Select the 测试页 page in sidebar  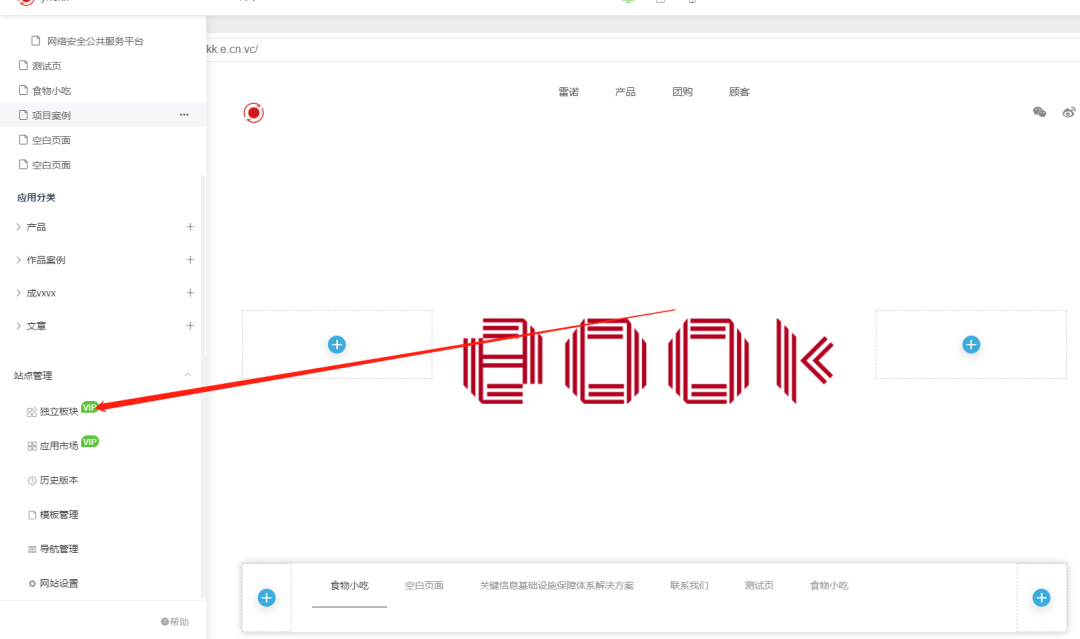[46, 66]
